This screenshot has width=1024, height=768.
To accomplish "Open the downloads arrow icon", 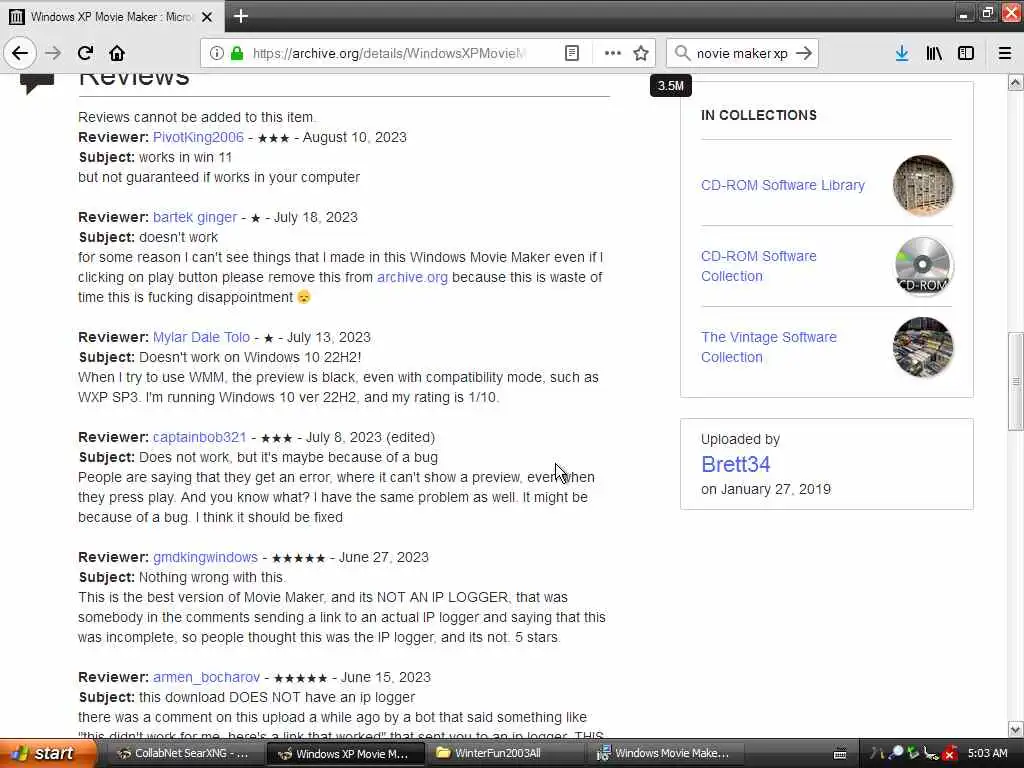I will [901, 53].
